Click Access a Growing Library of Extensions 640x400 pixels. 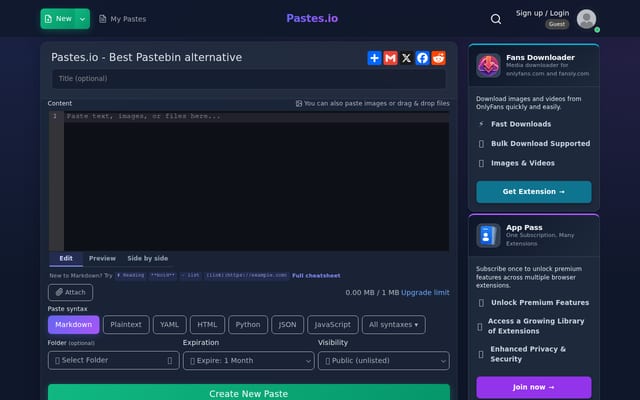[x=536, y=326]
